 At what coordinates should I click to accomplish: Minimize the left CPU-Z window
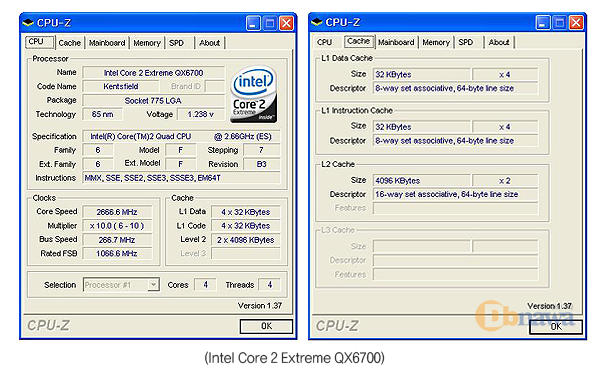pyautogui.click(x=253, y=23)
